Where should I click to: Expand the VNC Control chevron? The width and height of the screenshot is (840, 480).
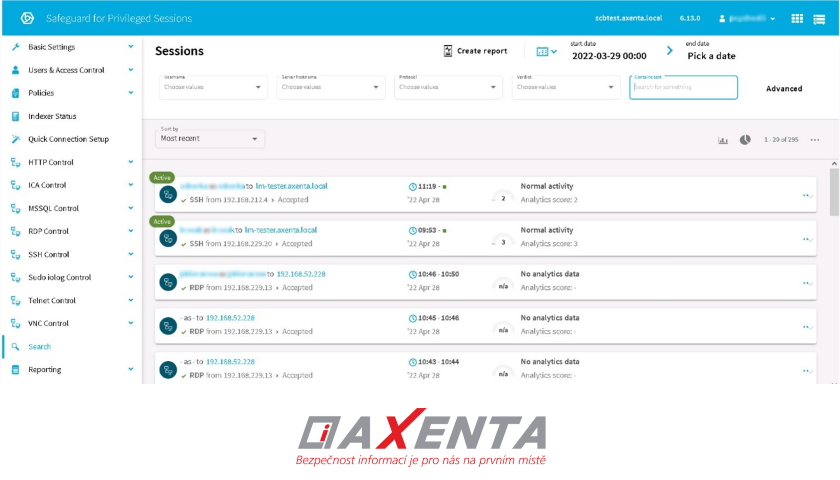pos(131,323)
